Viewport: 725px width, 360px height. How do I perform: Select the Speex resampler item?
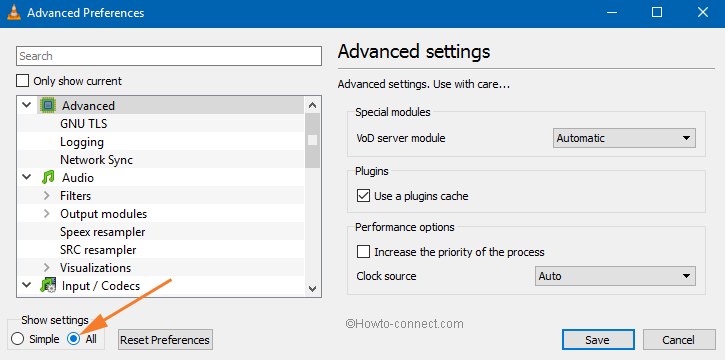click(103, 232)
